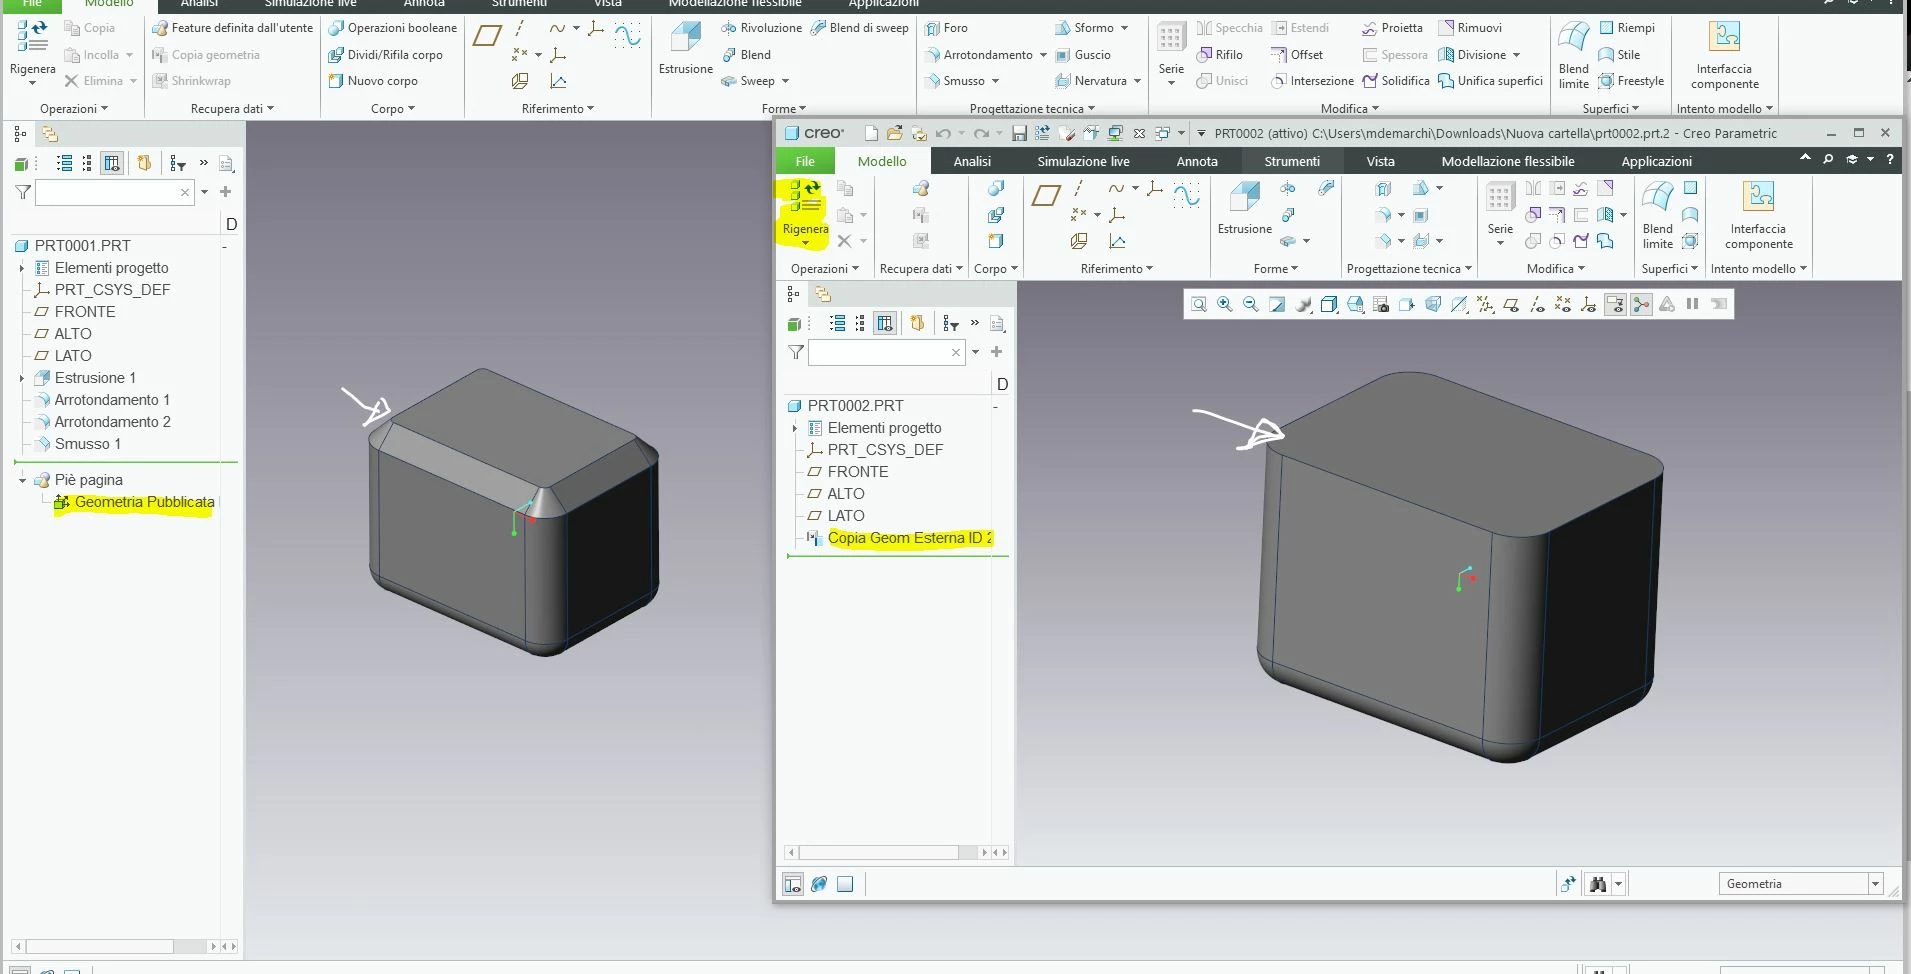
Task: Expand Intento modello dropdown in PRT0002 ribbon
Action: click(1758, 269)
